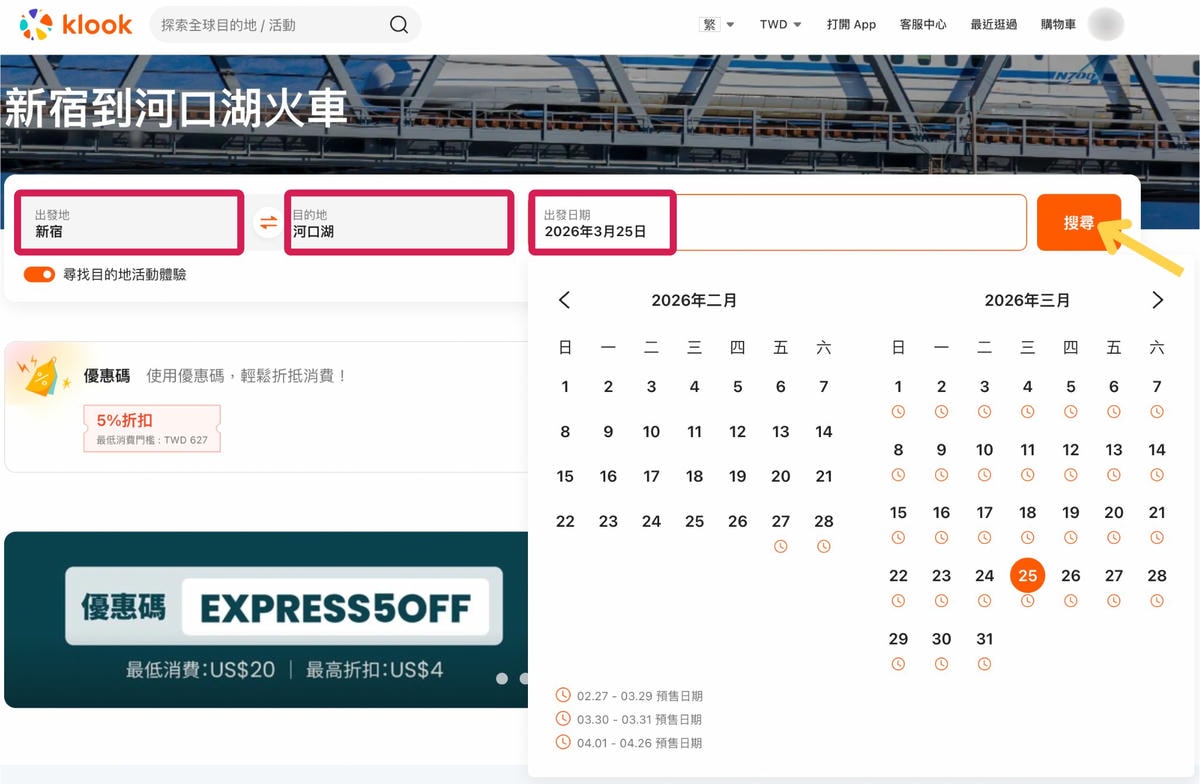Click the 目的地 河口湖 field
Image resolution: width=1200 pixels, height=784 pixels.
[x=400, y=222]
